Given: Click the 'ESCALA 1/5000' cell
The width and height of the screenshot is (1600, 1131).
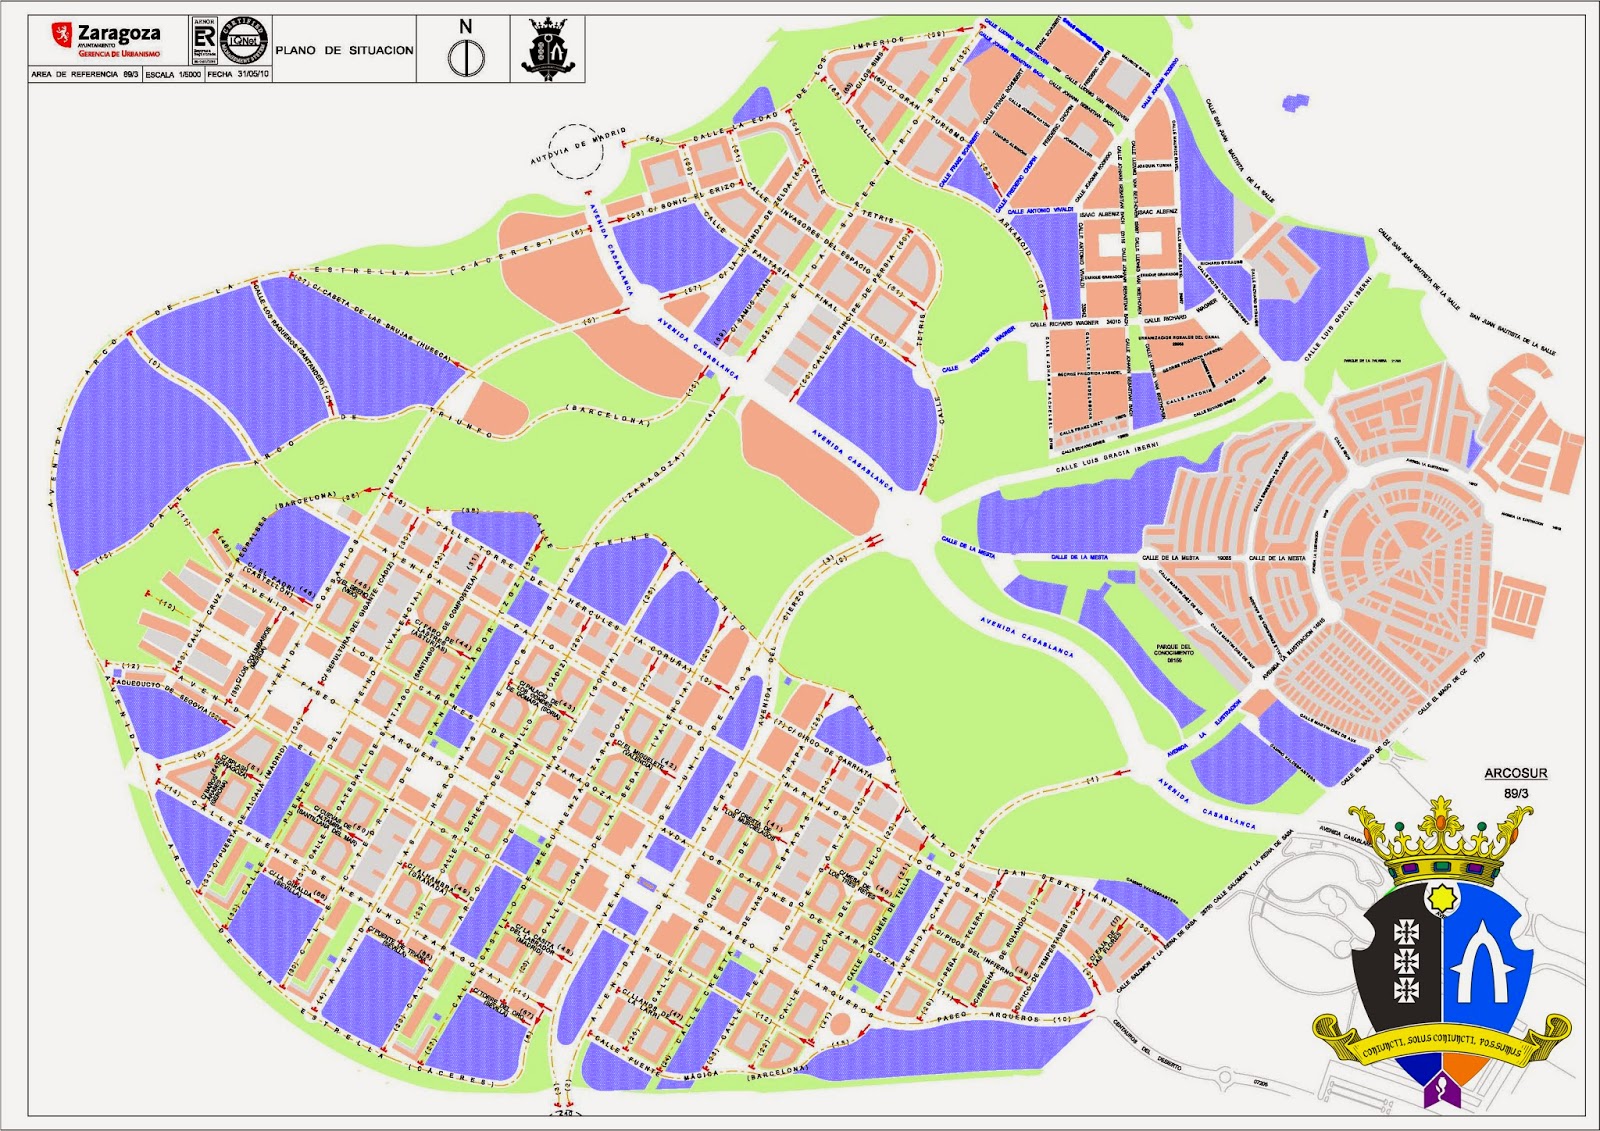Looking at the screenshot, I should (x=173, y=74).
